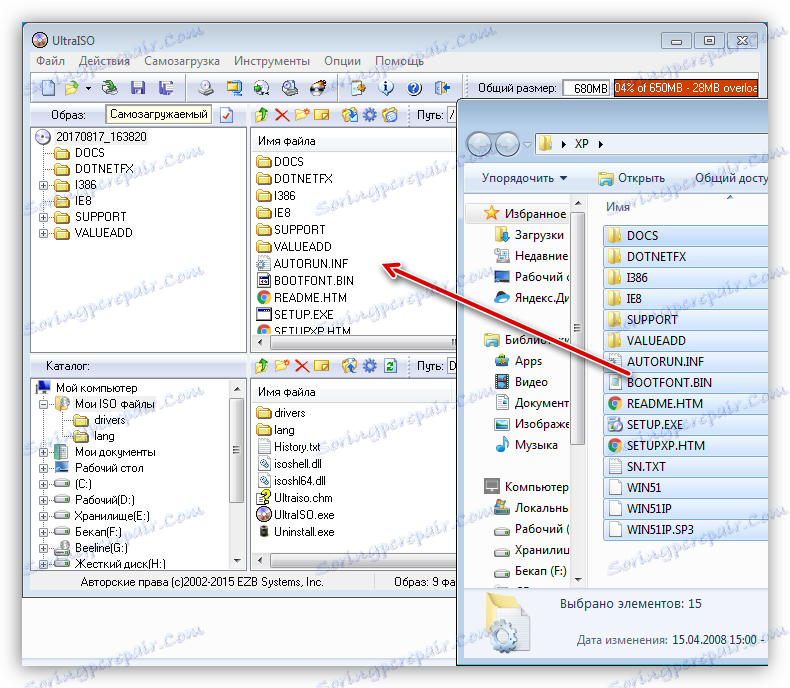Click the Make CD/DVD image drive icon

[206, 88]
